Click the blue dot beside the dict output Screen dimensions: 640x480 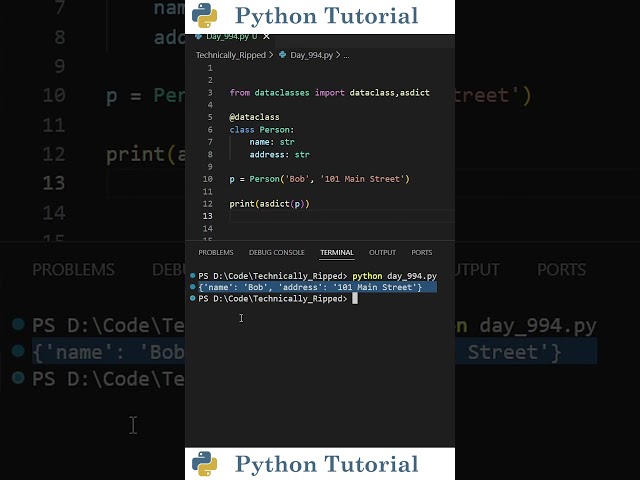tap(193, 287)
